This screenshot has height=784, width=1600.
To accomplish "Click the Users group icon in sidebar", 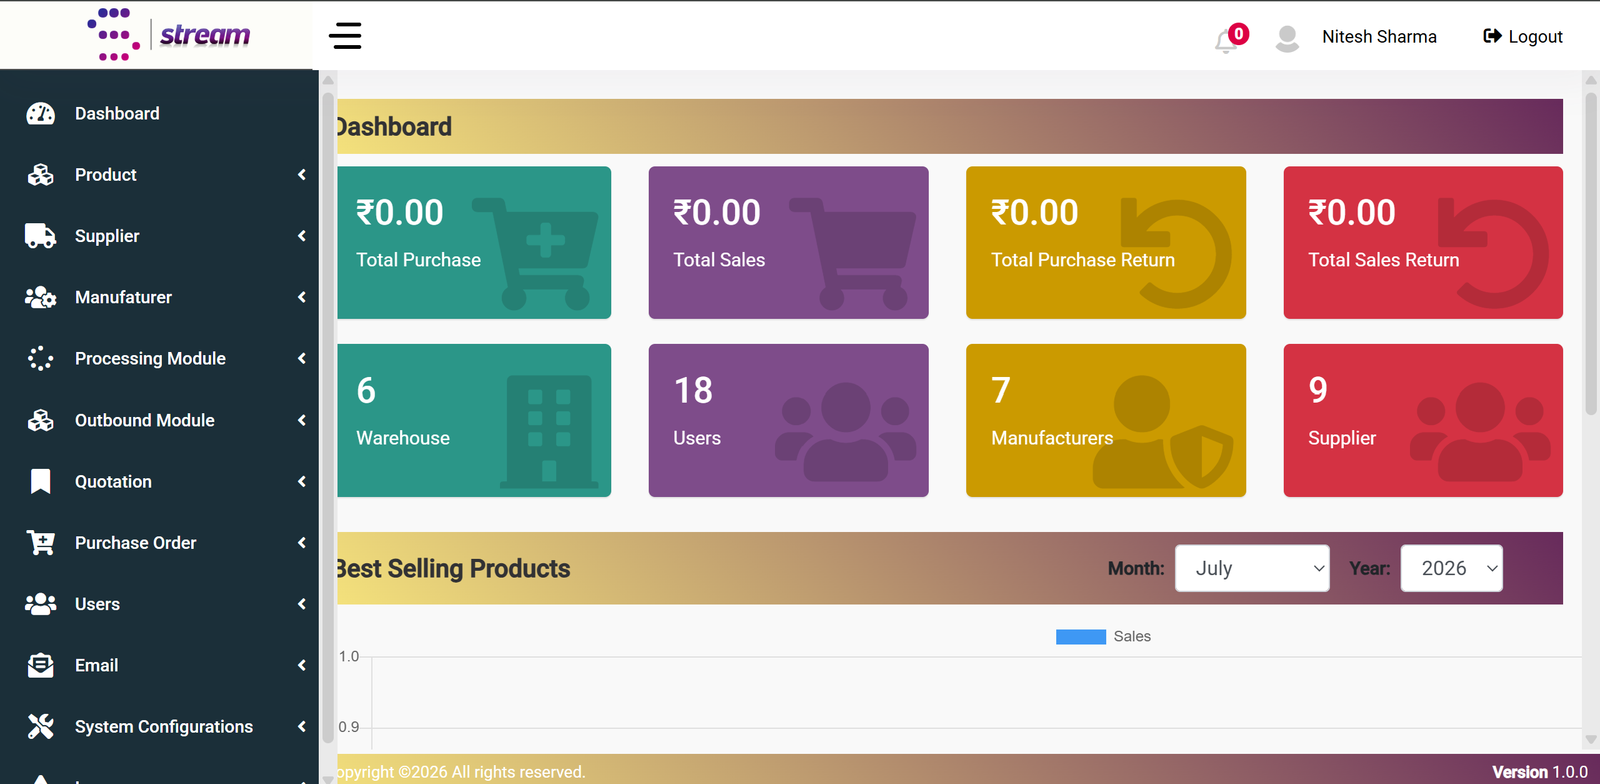I will pos(40,604).
